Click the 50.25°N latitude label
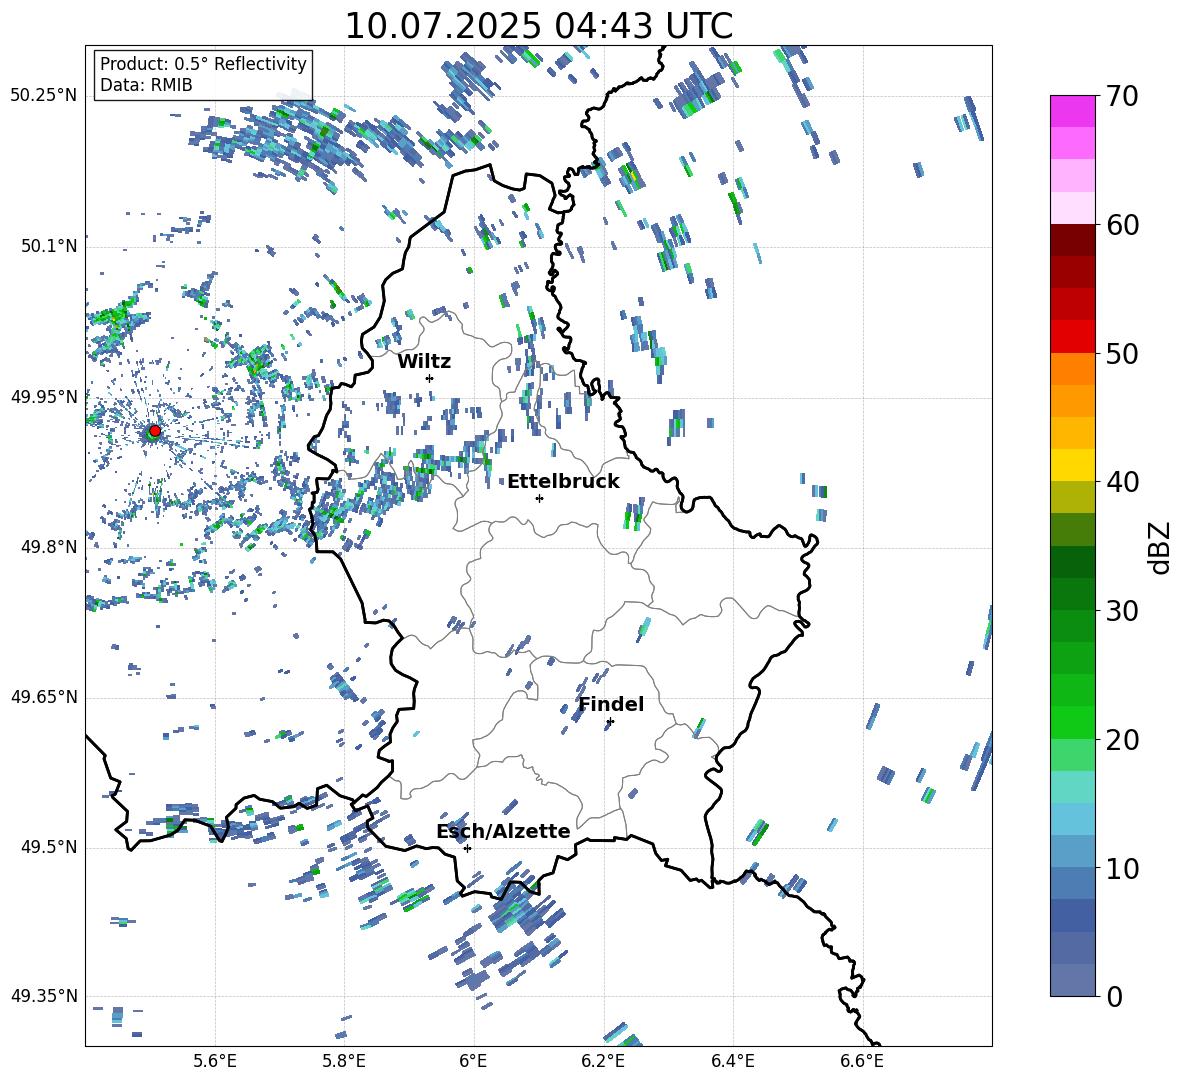 [x=44, y=96]
